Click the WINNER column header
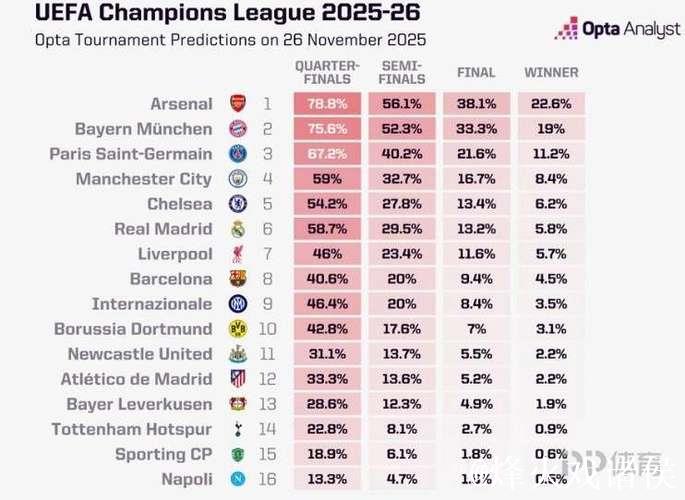The image size is (685, 500). pyautogui.click(x=551, y=72)
